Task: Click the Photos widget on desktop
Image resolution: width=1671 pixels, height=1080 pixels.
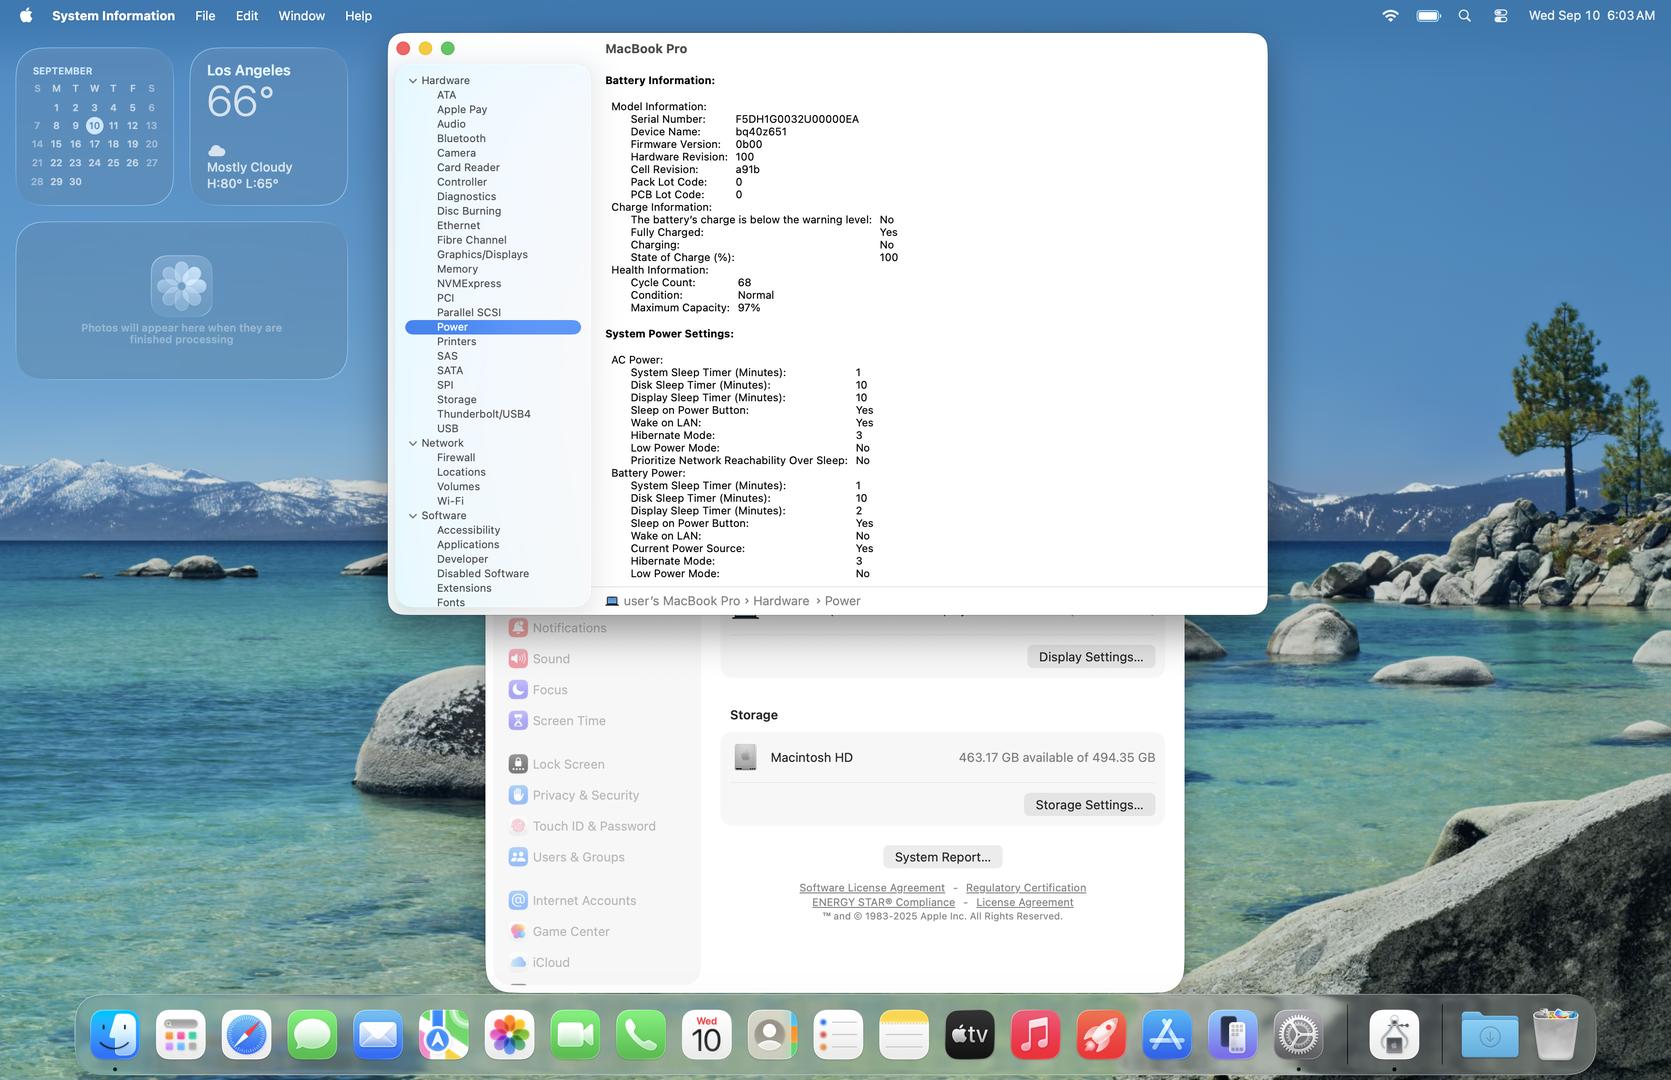Action: click(182, 300)
